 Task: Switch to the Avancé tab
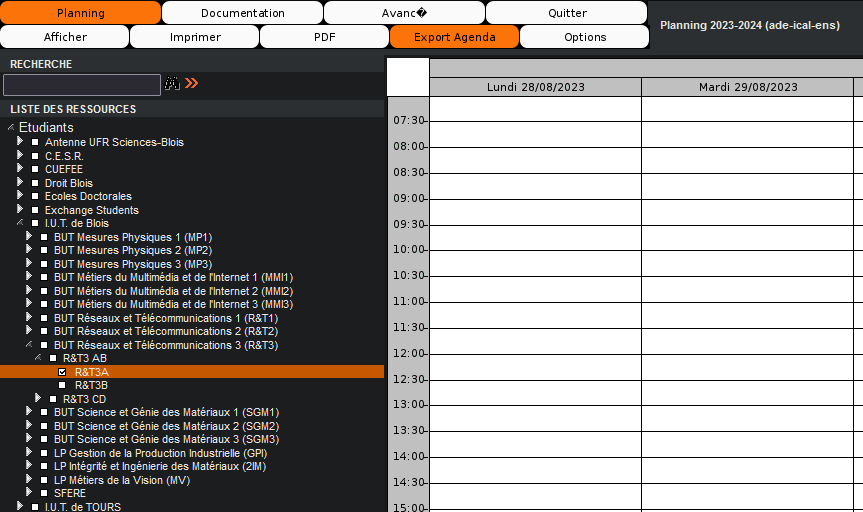tap(405, 13)
